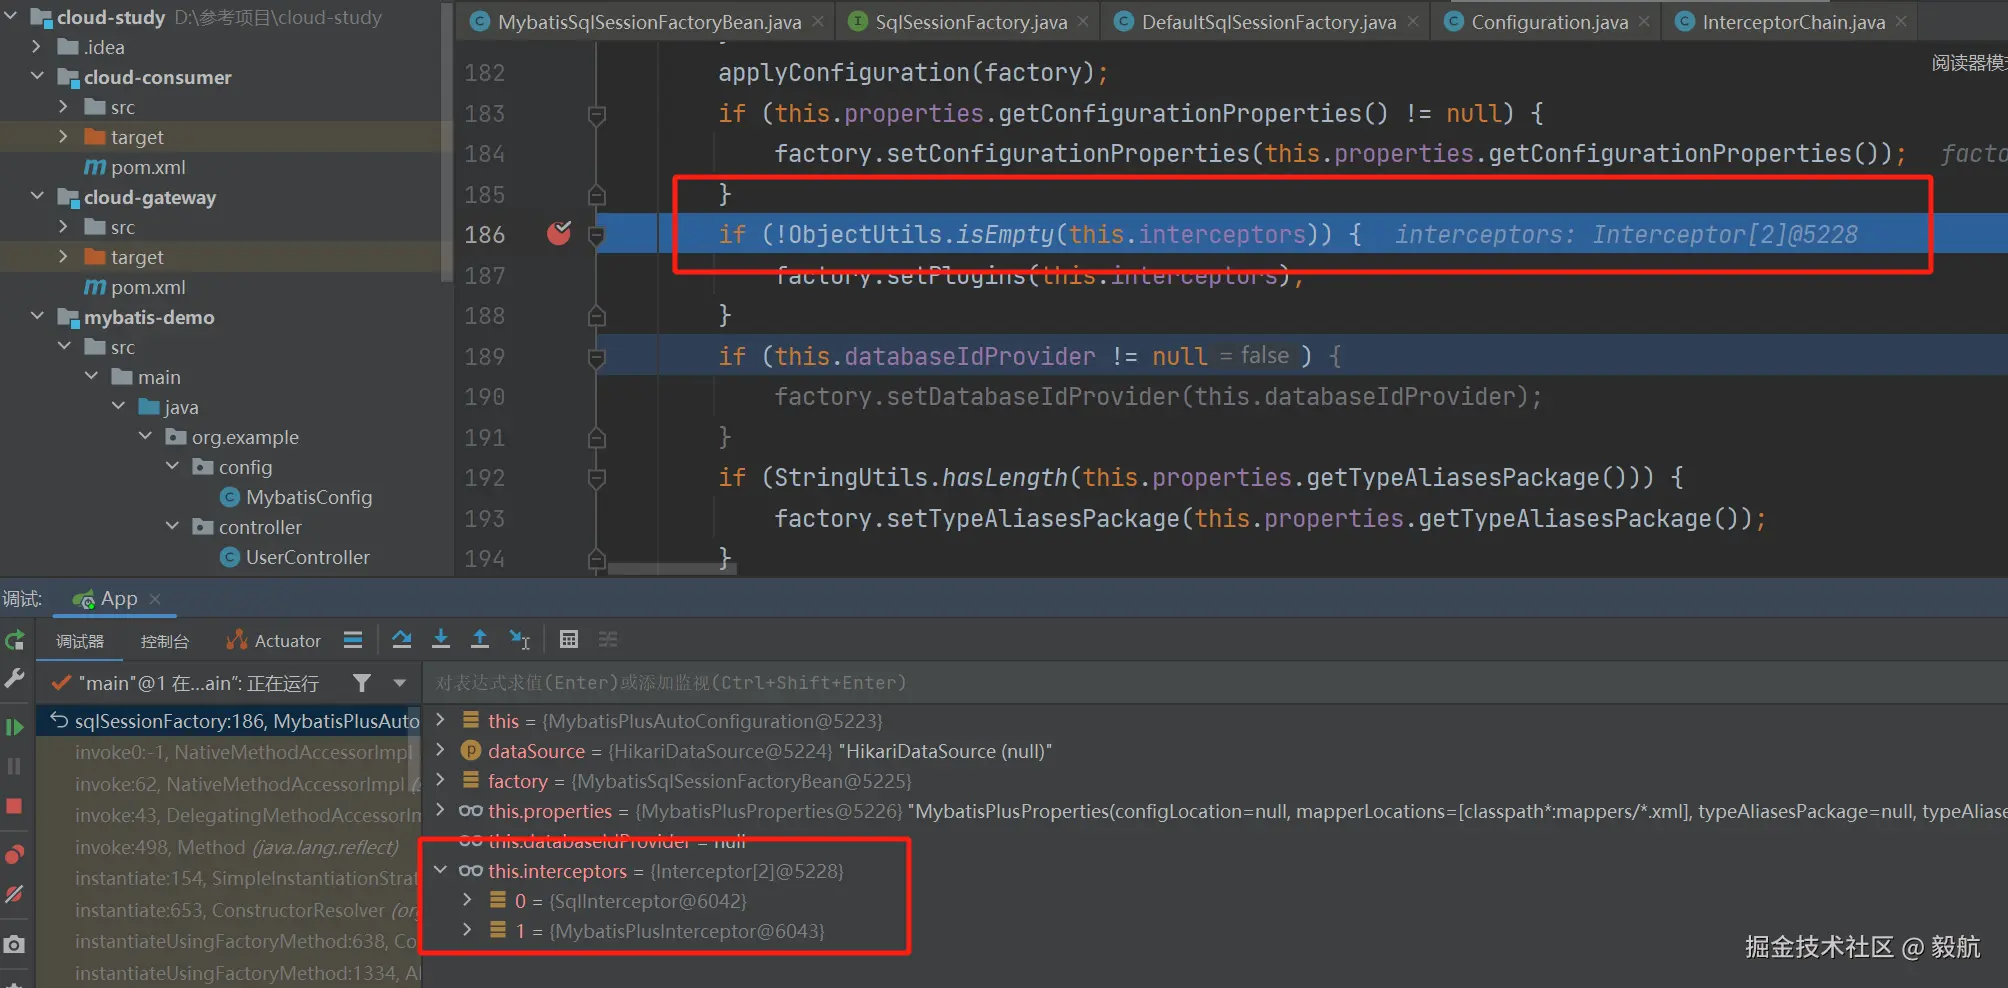Select frame invoke:498, Method
The height and width of the screenshot is (988, 2008).
point(229,847)
